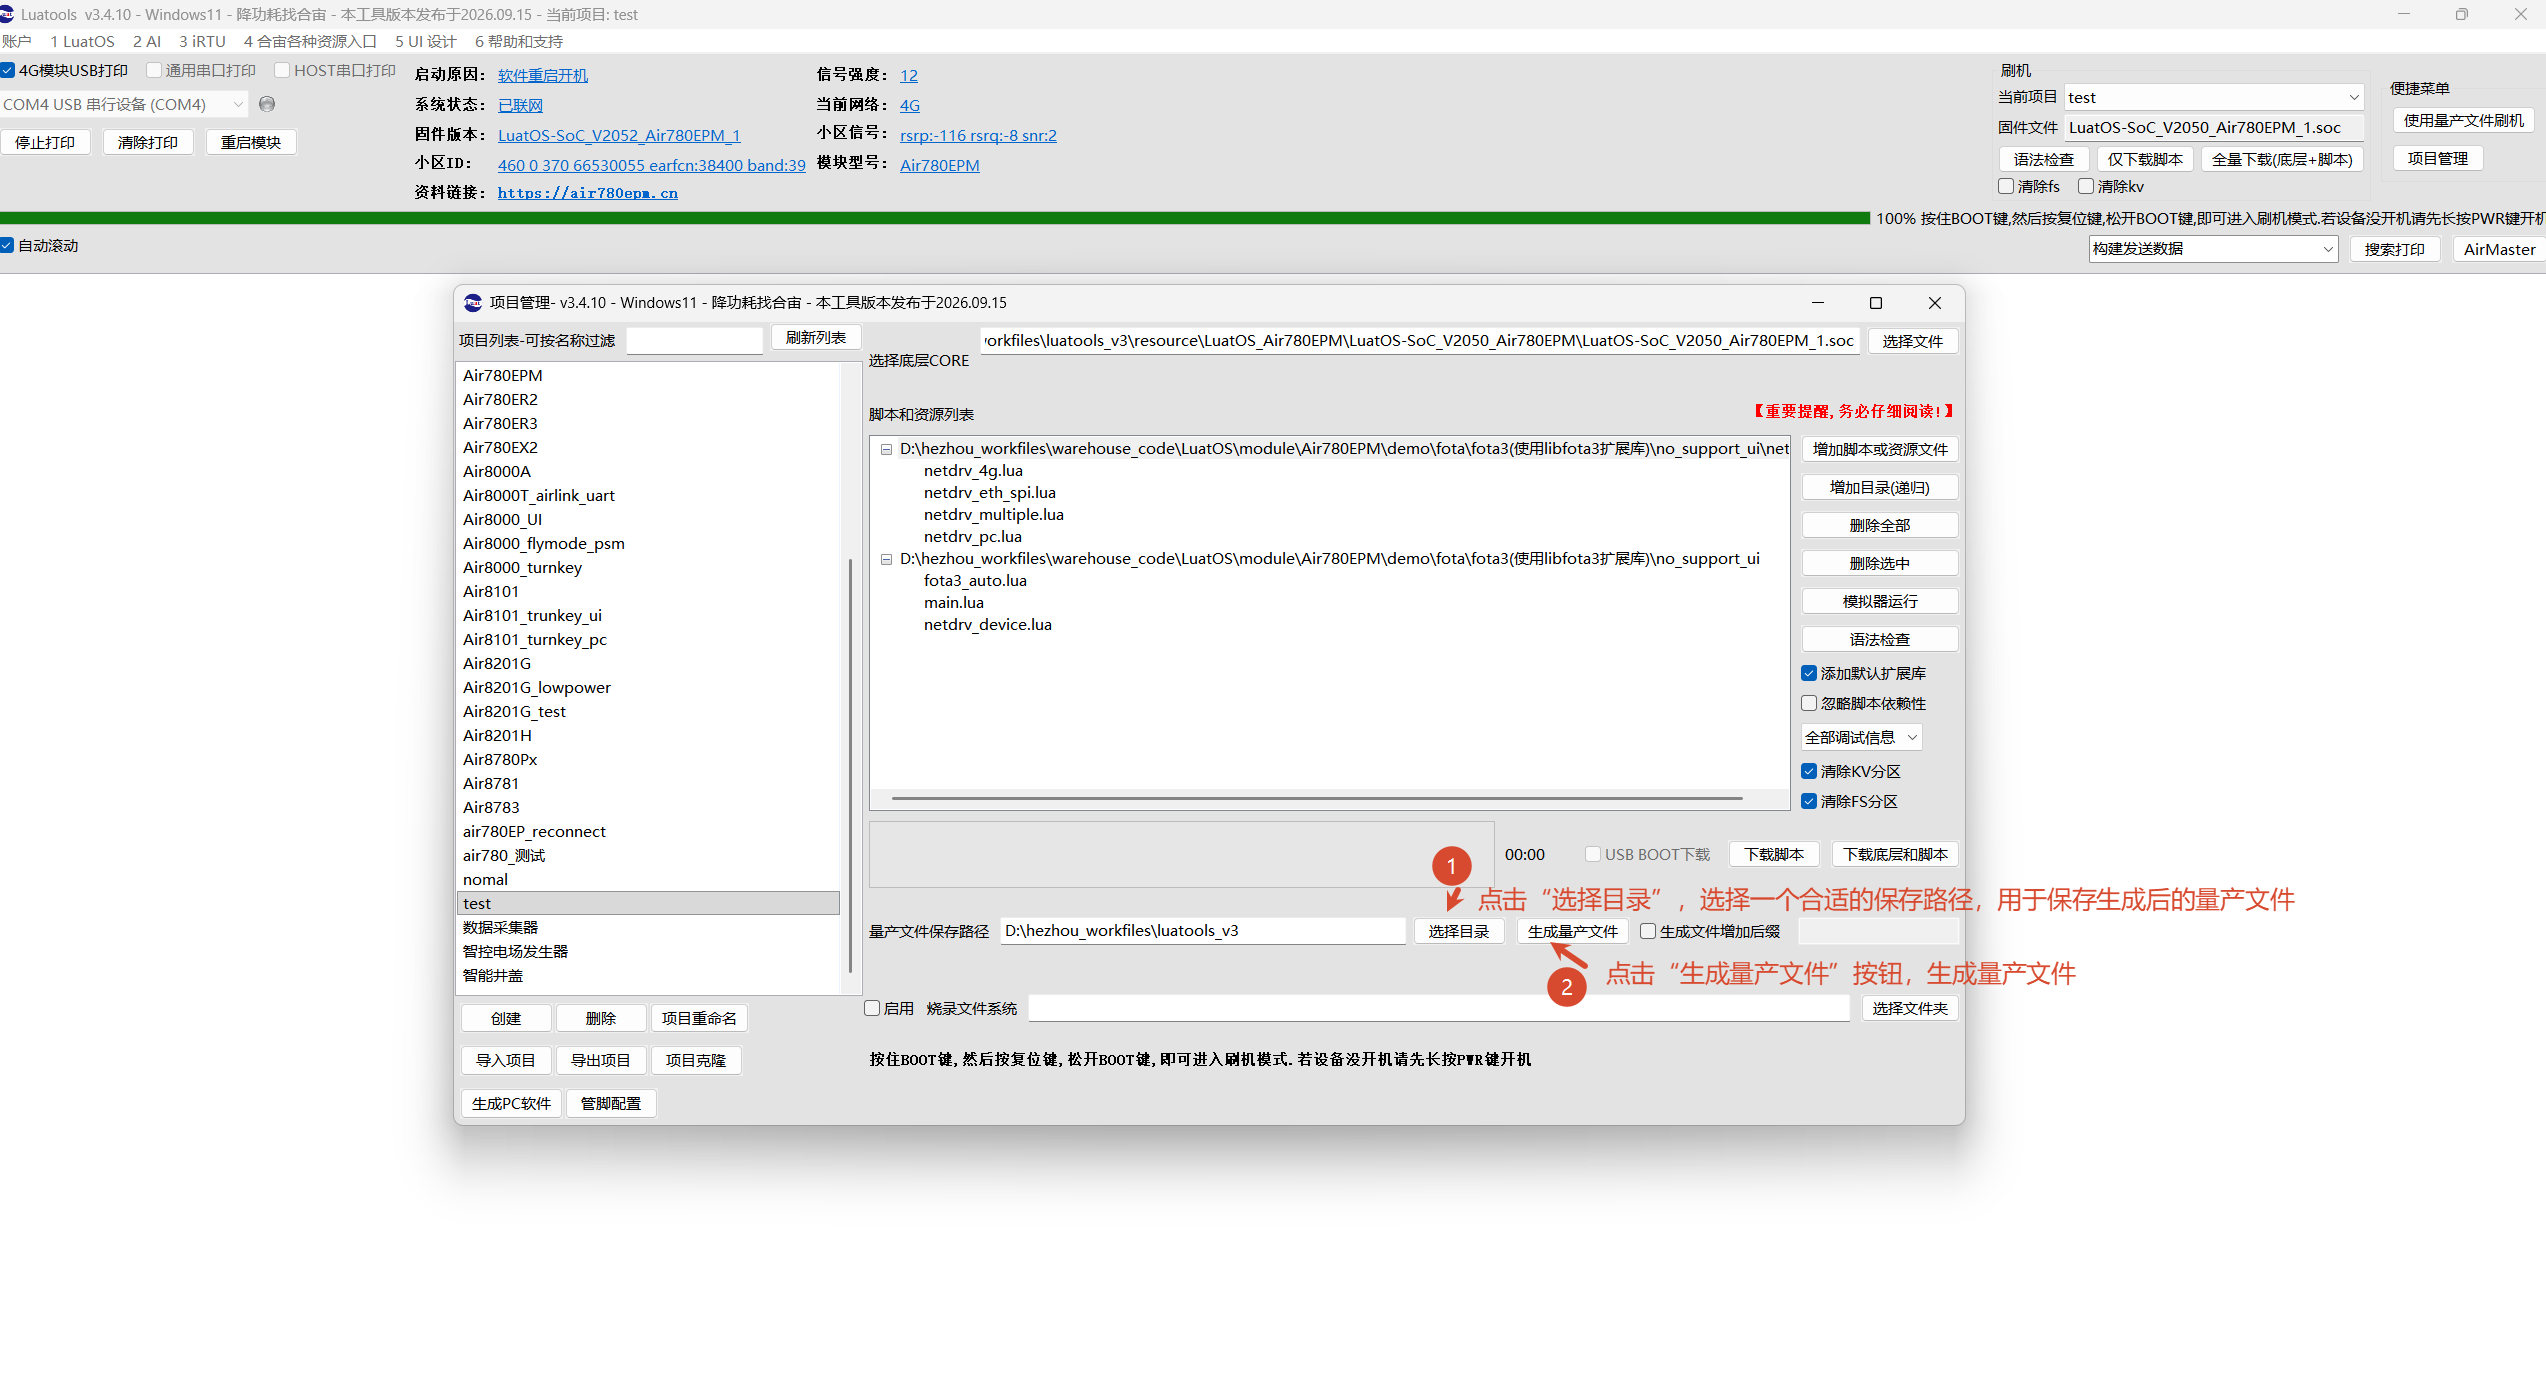This screenshot has width=2546, height=1373.
Task: Check 启用 for 烧录文件系统
Action: [x=872, y=1008]
